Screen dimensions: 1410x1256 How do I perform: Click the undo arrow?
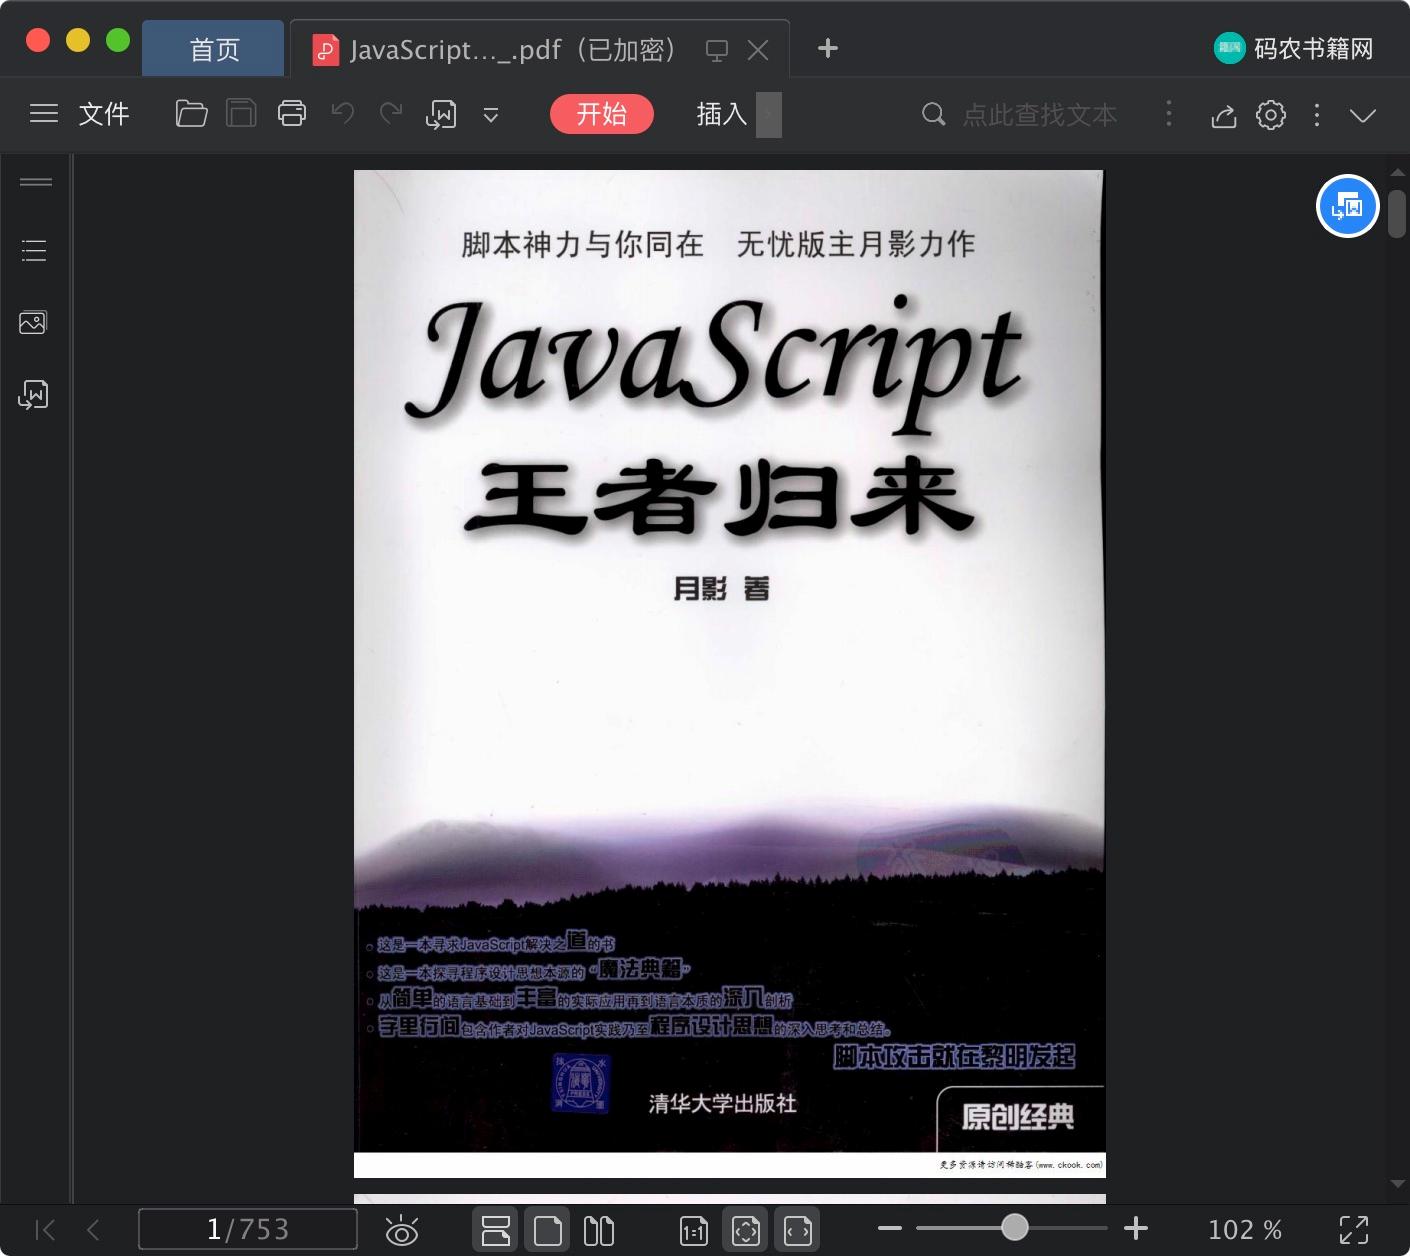(x=342, y=114)
